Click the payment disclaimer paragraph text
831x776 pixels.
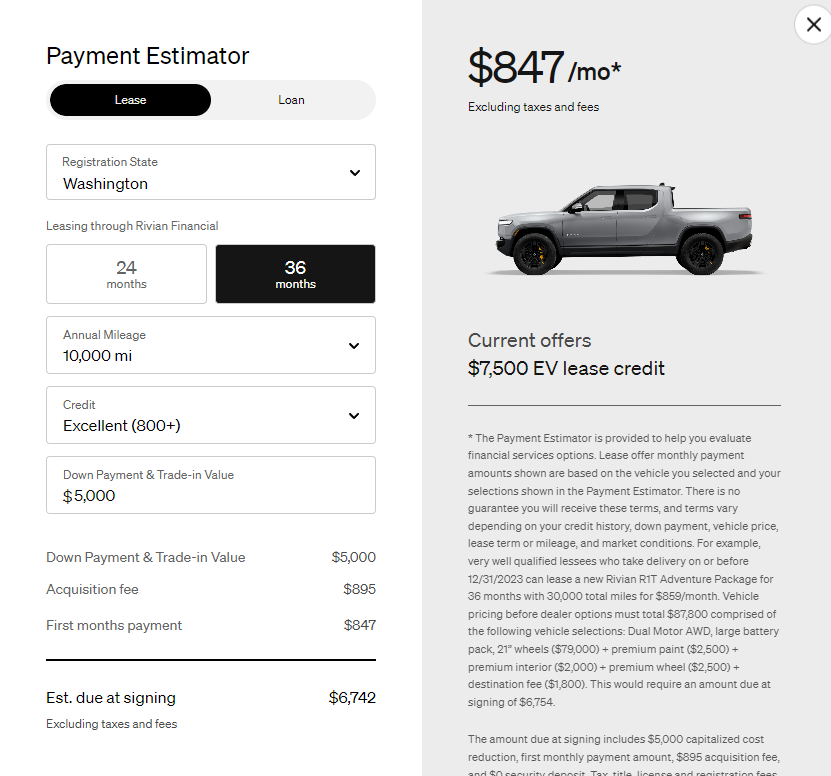tap(624, 560)
